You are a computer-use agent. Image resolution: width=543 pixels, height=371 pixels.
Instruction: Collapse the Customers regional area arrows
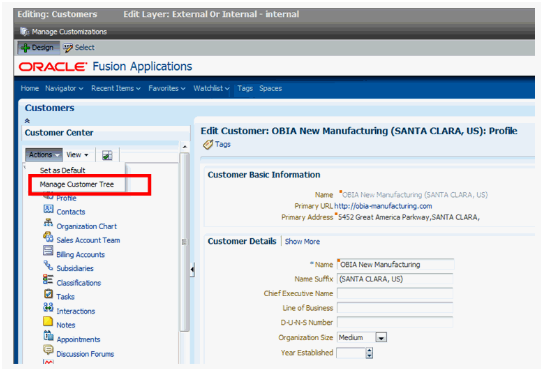click(x=27, y=121)
